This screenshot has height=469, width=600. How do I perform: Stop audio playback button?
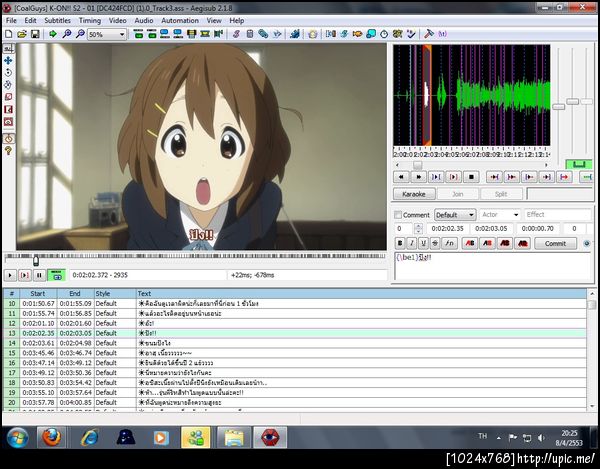(x=471, y=177)
